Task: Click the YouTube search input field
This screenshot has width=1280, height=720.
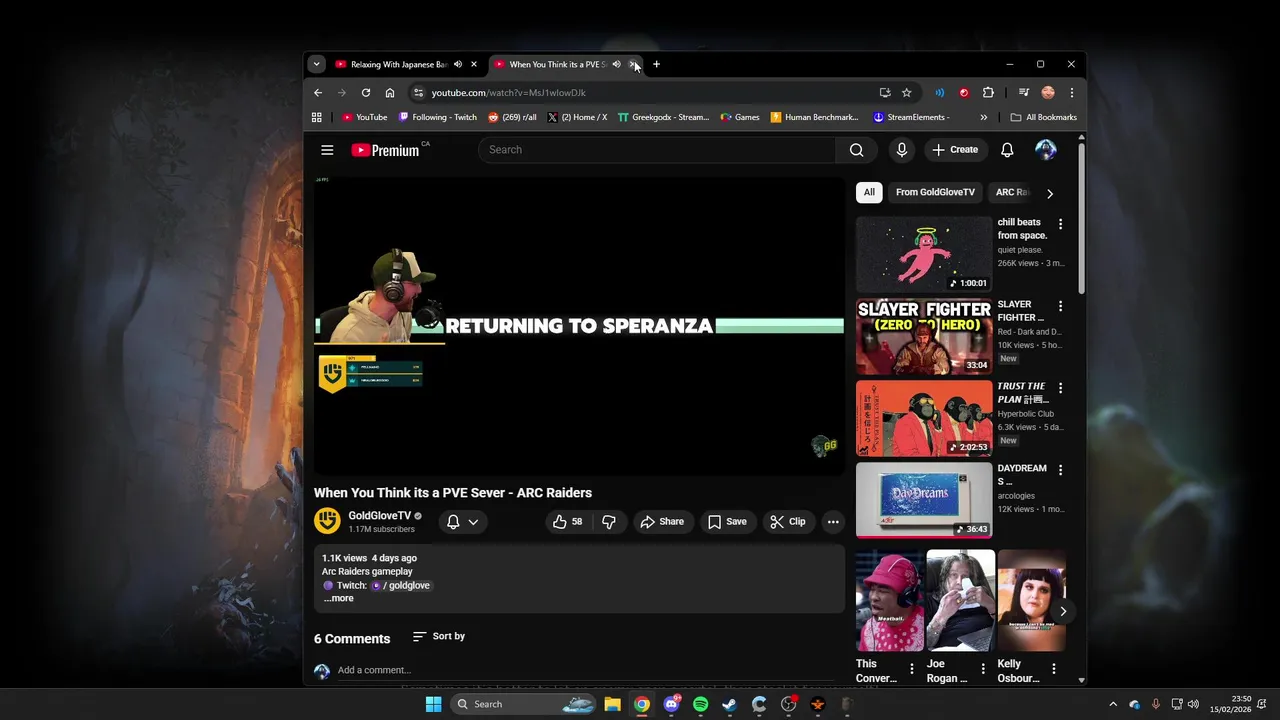Action: (x=657, y=150)
